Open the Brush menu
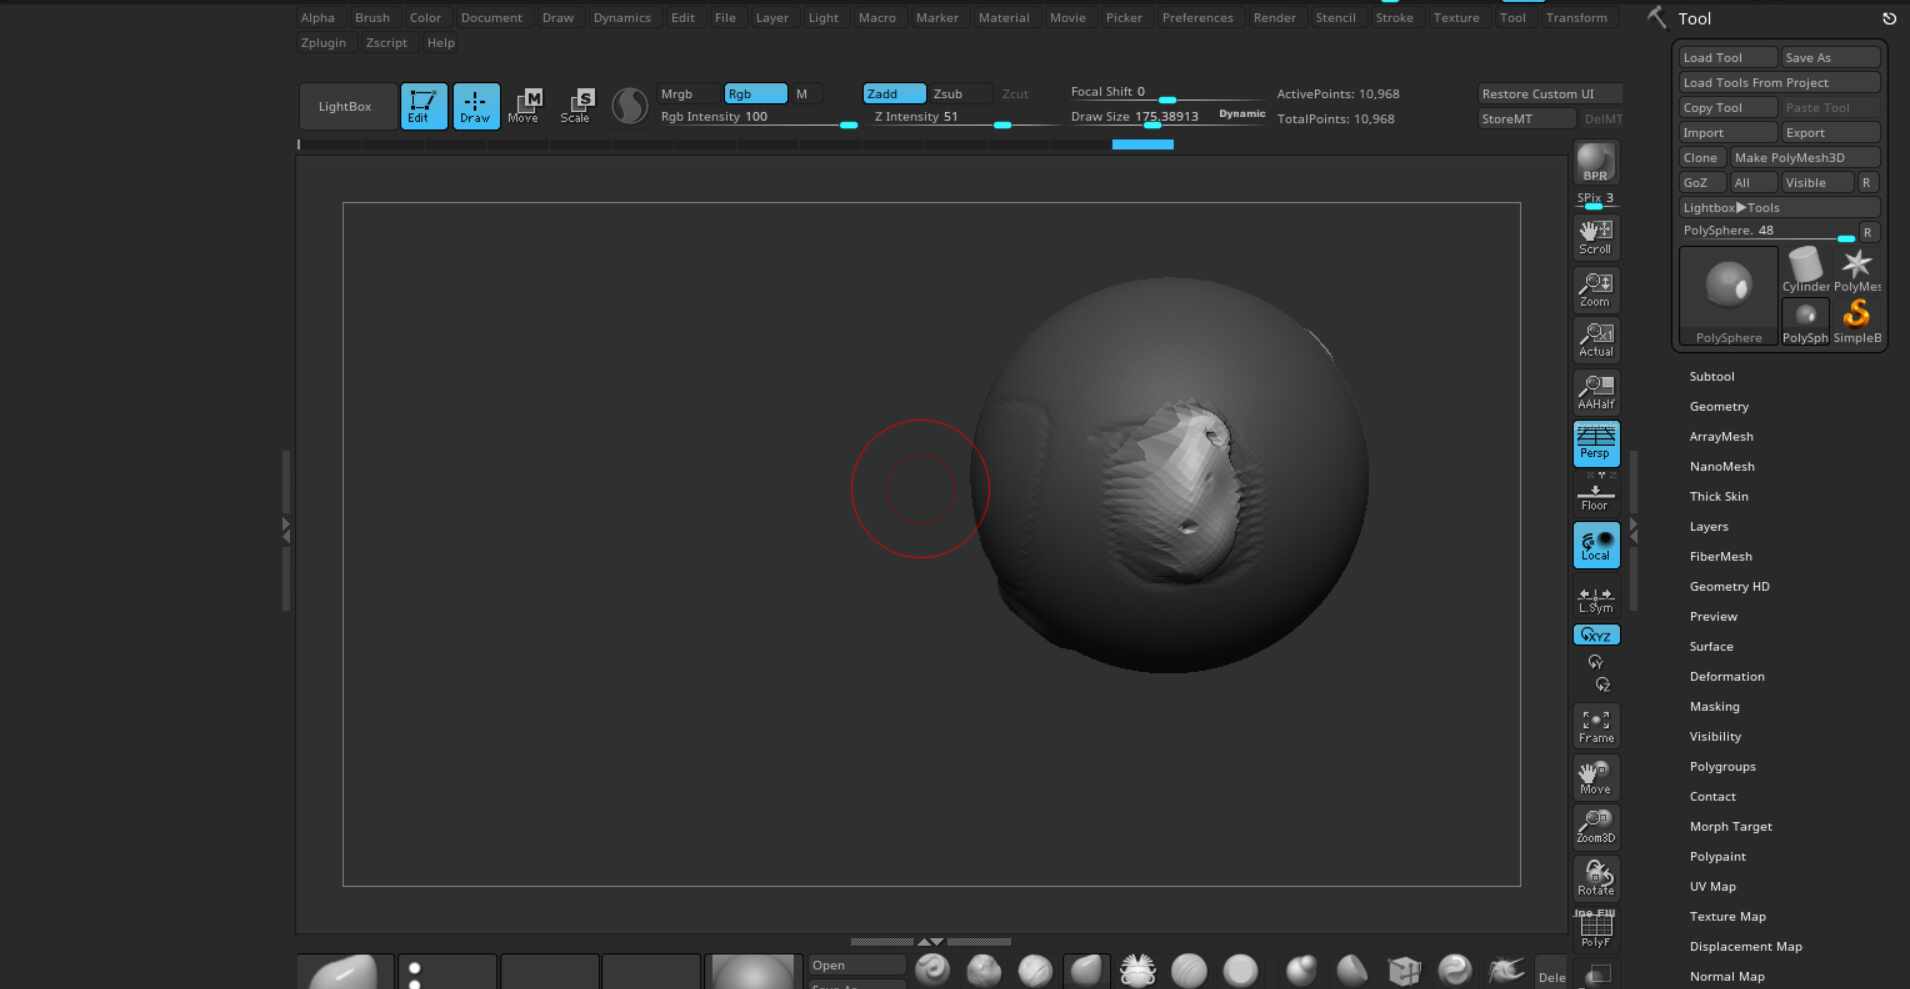This screenshot has width=1910, height=989. click(372, 18)
